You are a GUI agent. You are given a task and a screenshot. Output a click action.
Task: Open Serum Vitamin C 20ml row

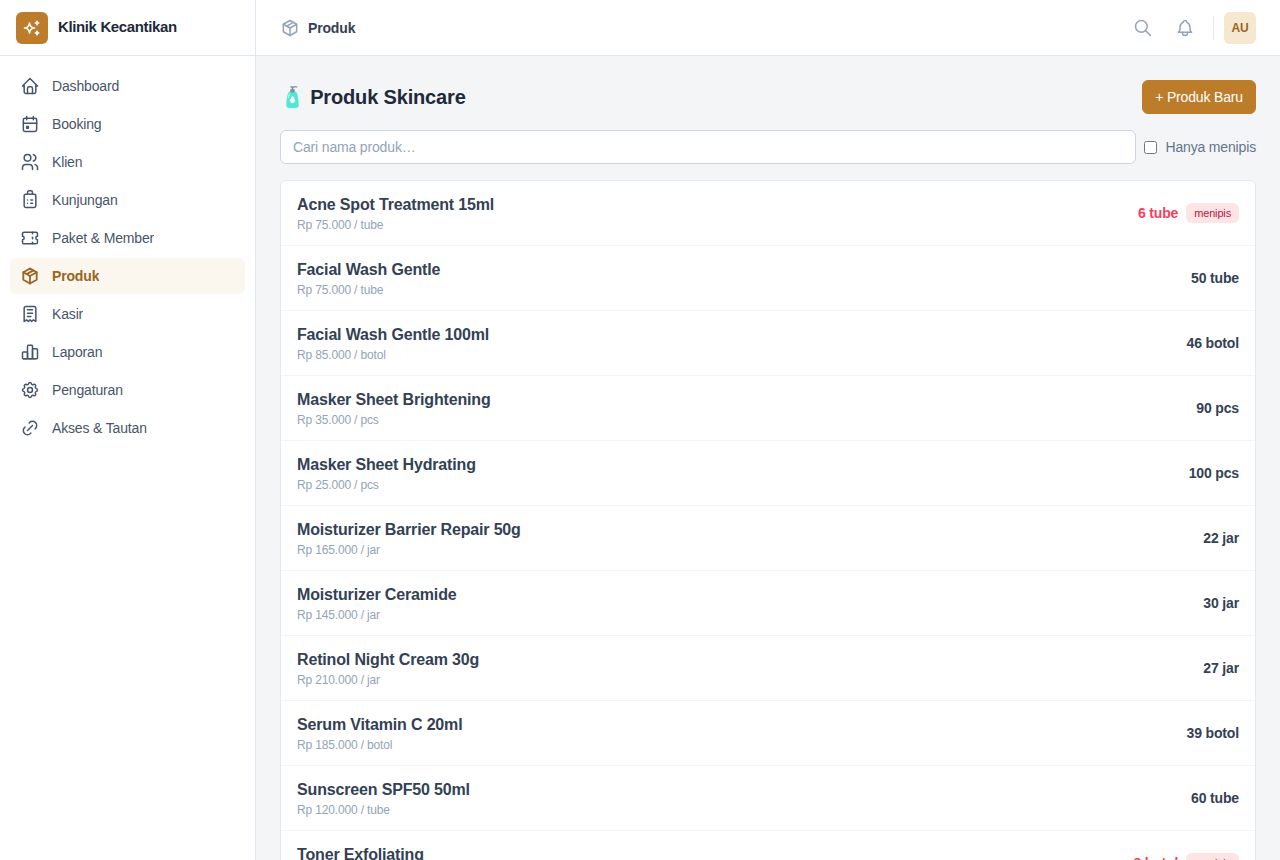coord(768,733)
